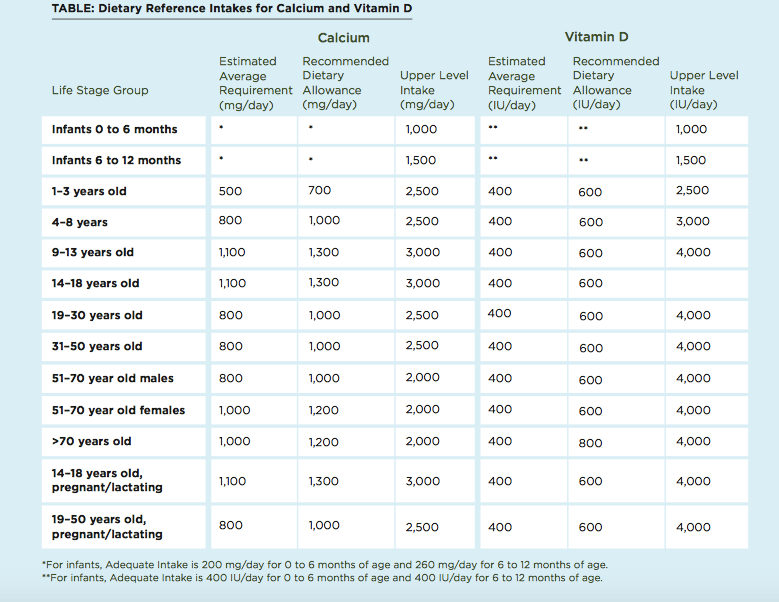Click vitamin D upper level 3,000 for 4–8 years
Image resolution: width=779 pixels, height=602 pixels.
693,222
